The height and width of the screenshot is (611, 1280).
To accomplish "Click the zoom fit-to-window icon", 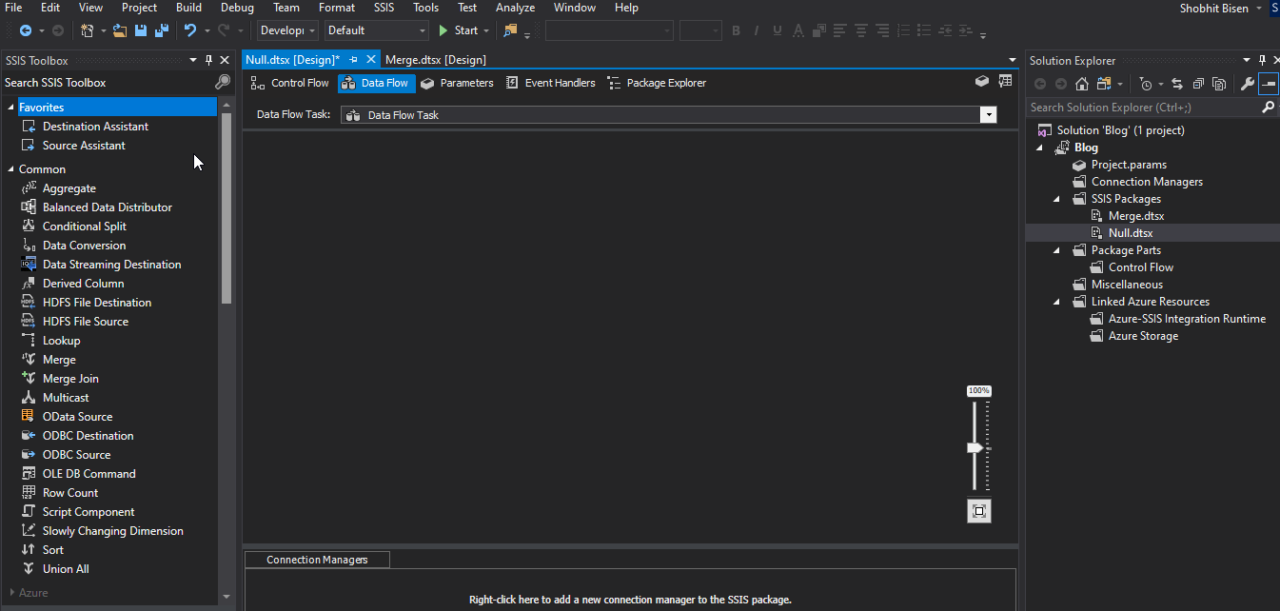I will 979,511.
